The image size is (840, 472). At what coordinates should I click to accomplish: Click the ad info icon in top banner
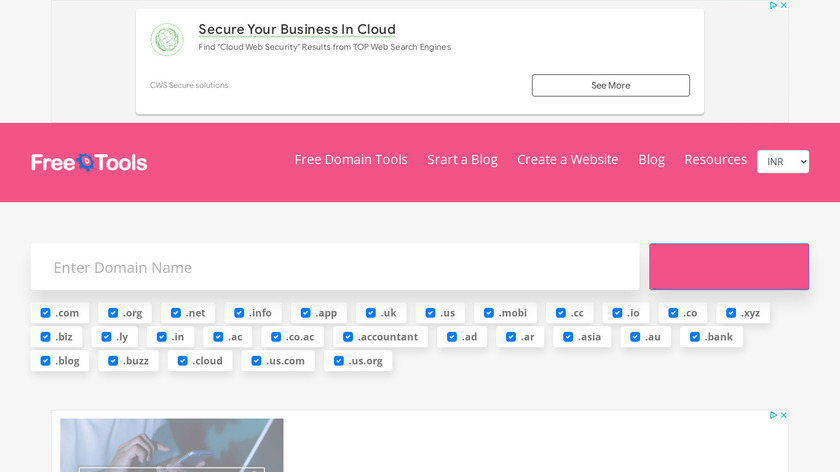coord(773,5)
